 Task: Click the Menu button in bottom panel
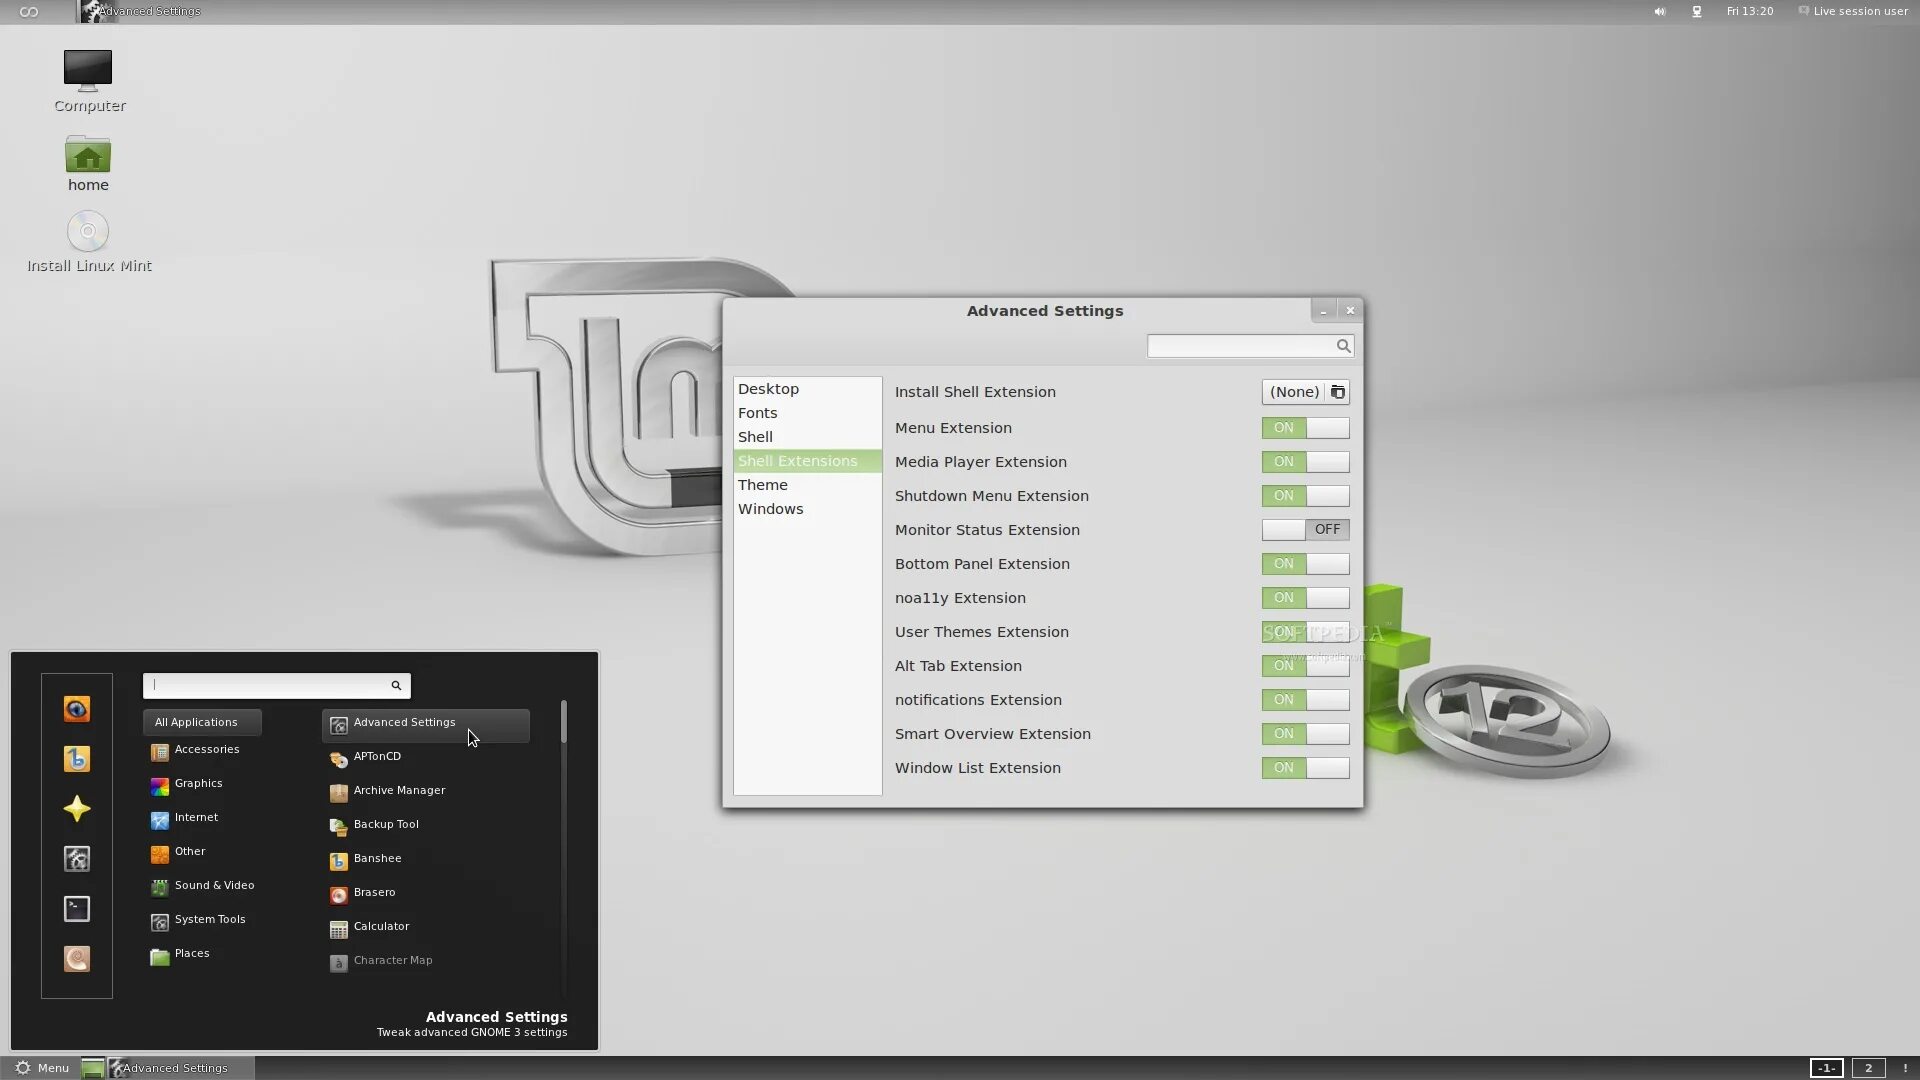(x=42, y=1068)
